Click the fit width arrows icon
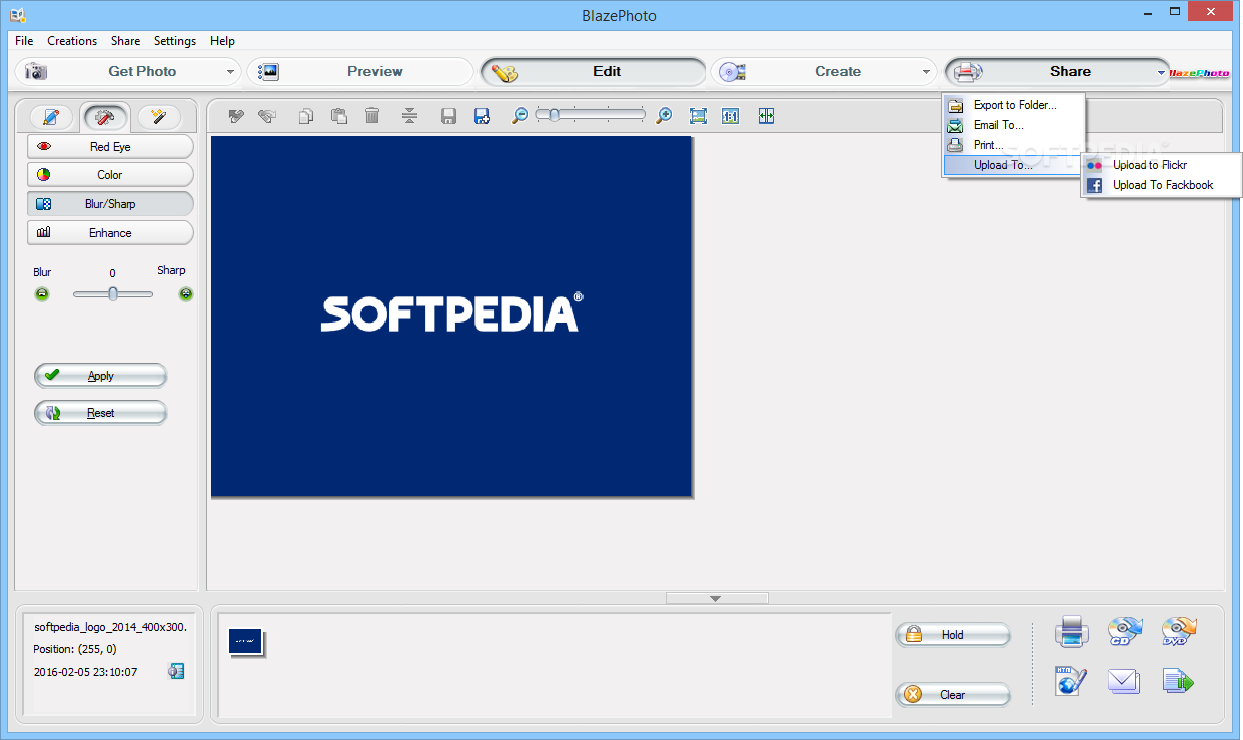Screen dimensions: 1243x740 click(x=766, y=116)
